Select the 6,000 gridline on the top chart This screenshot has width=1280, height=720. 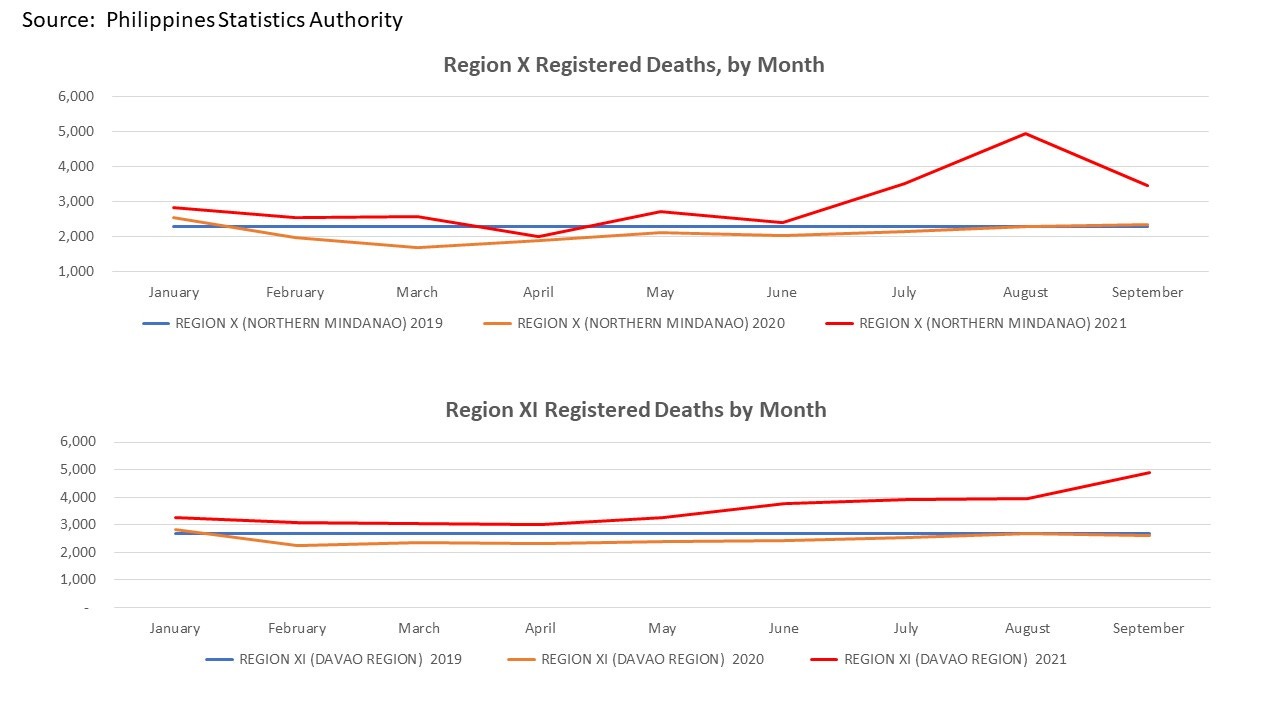point(650,96)
